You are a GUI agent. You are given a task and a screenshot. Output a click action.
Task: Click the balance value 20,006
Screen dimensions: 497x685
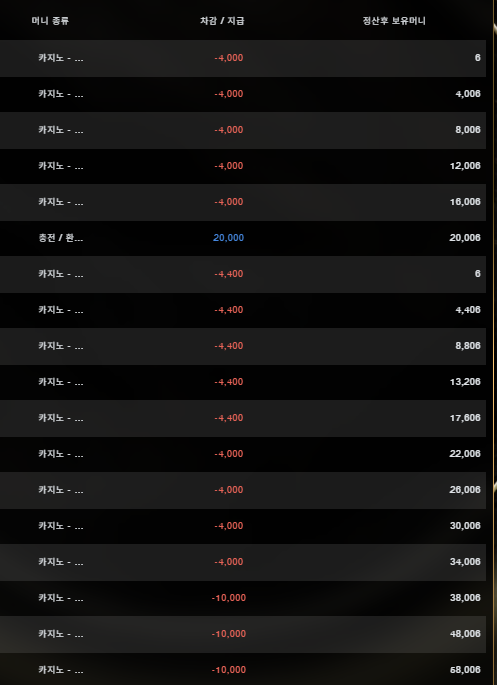click(465, 238)
